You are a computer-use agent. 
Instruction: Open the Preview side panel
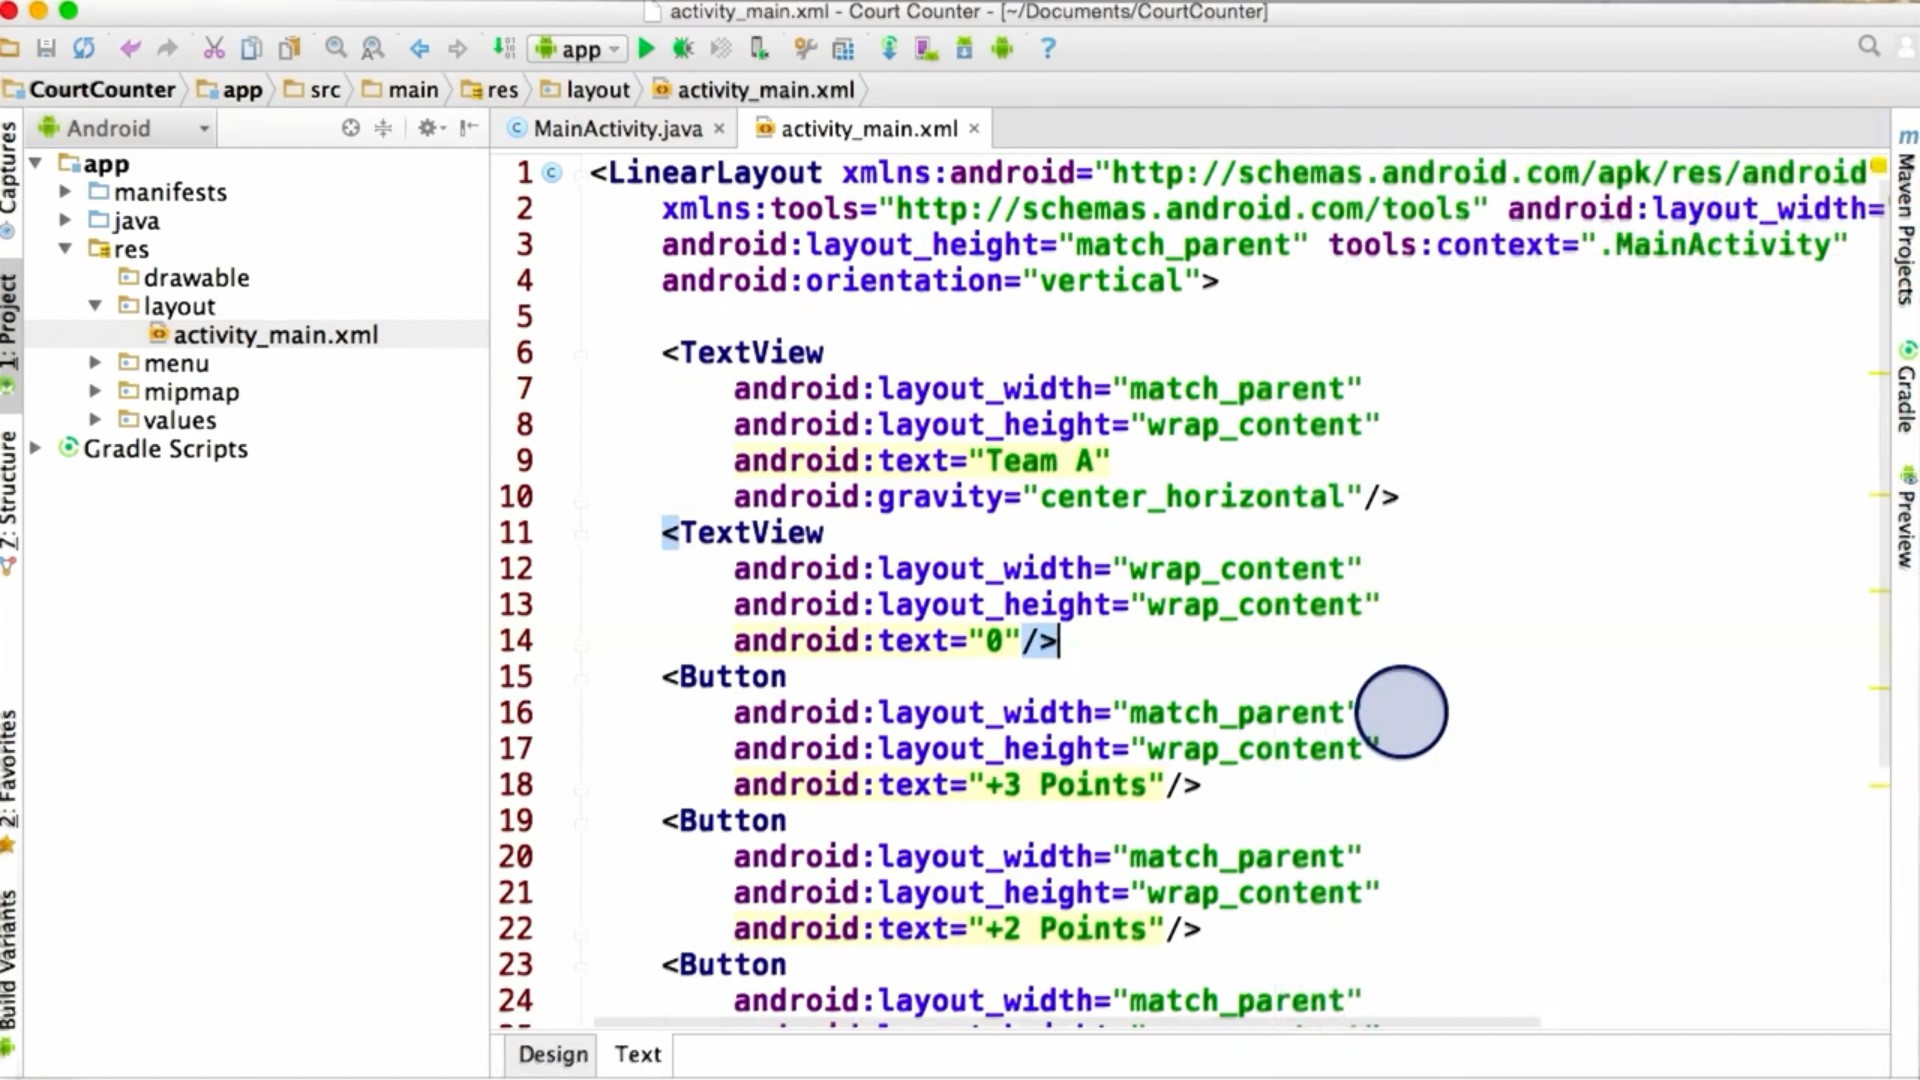click(x=1906, y=520)
